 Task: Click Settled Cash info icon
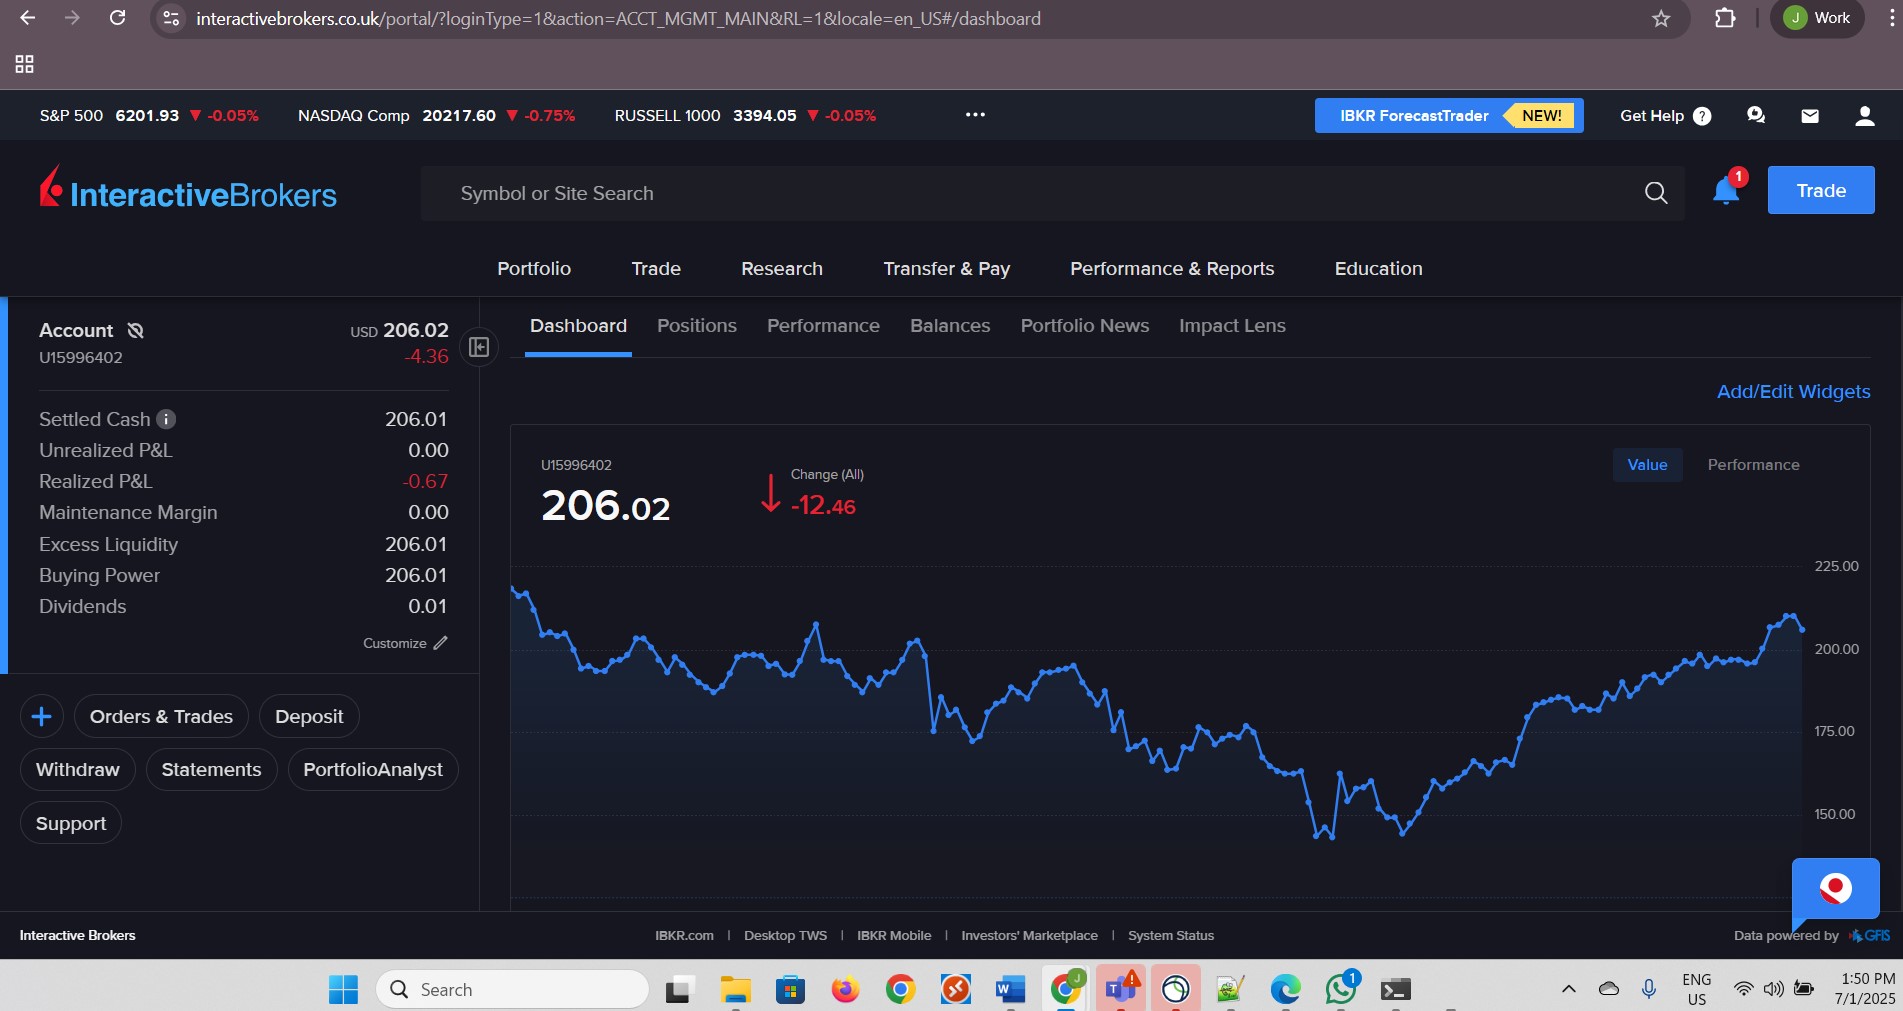(167, 419)
